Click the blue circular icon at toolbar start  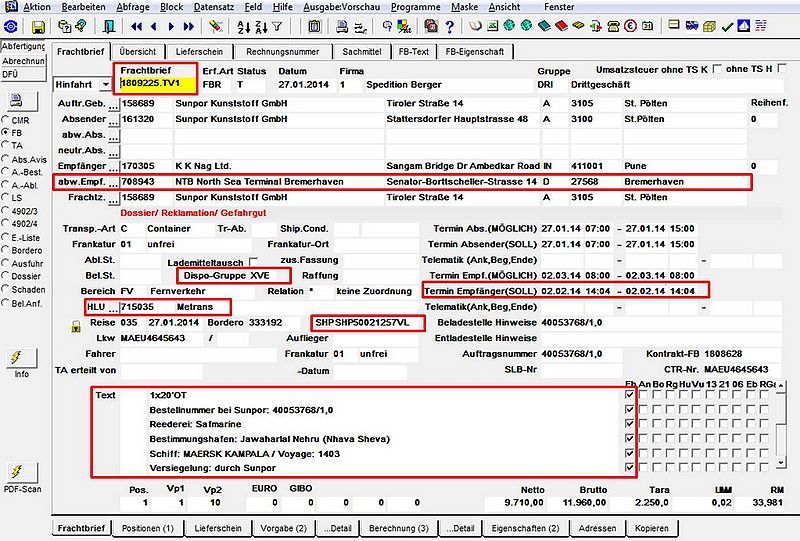11,27
